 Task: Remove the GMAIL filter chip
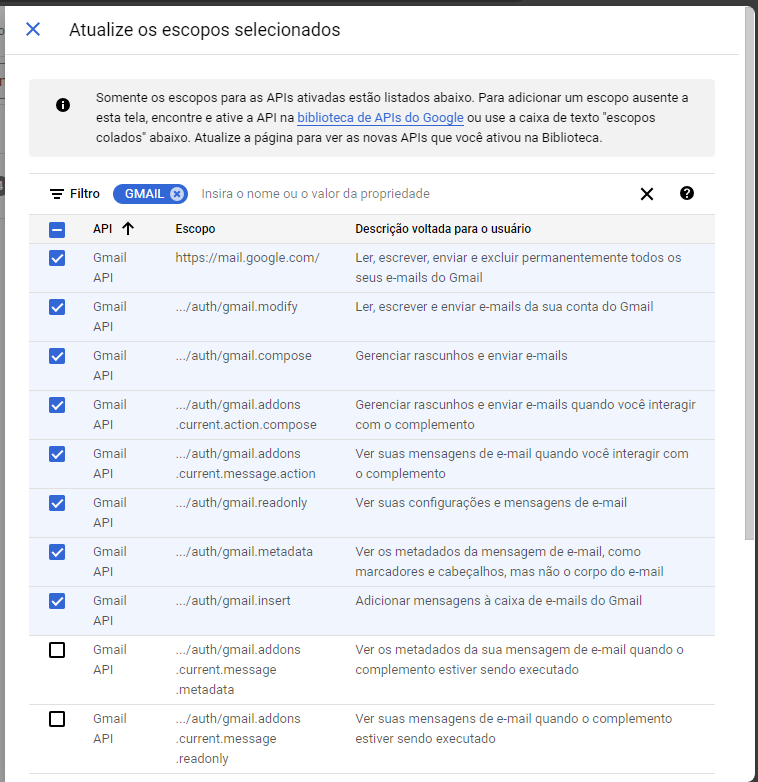point(177,194)
